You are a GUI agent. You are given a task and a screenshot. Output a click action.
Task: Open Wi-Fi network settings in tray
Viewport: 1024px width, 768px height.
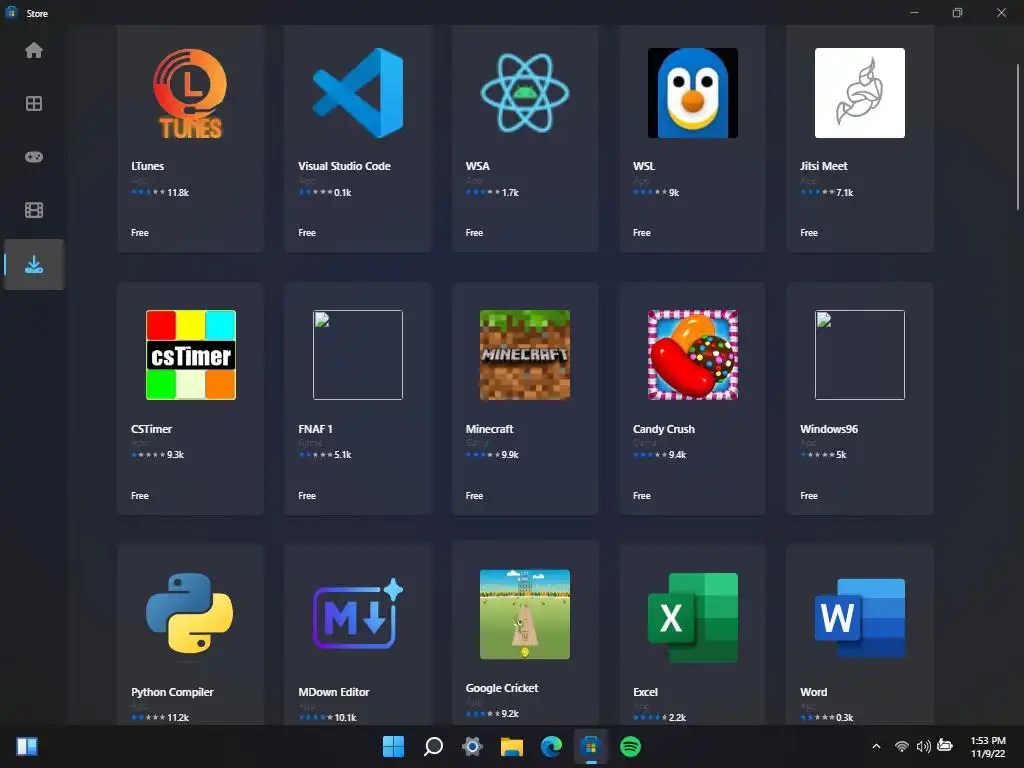(x=902, y=746)
